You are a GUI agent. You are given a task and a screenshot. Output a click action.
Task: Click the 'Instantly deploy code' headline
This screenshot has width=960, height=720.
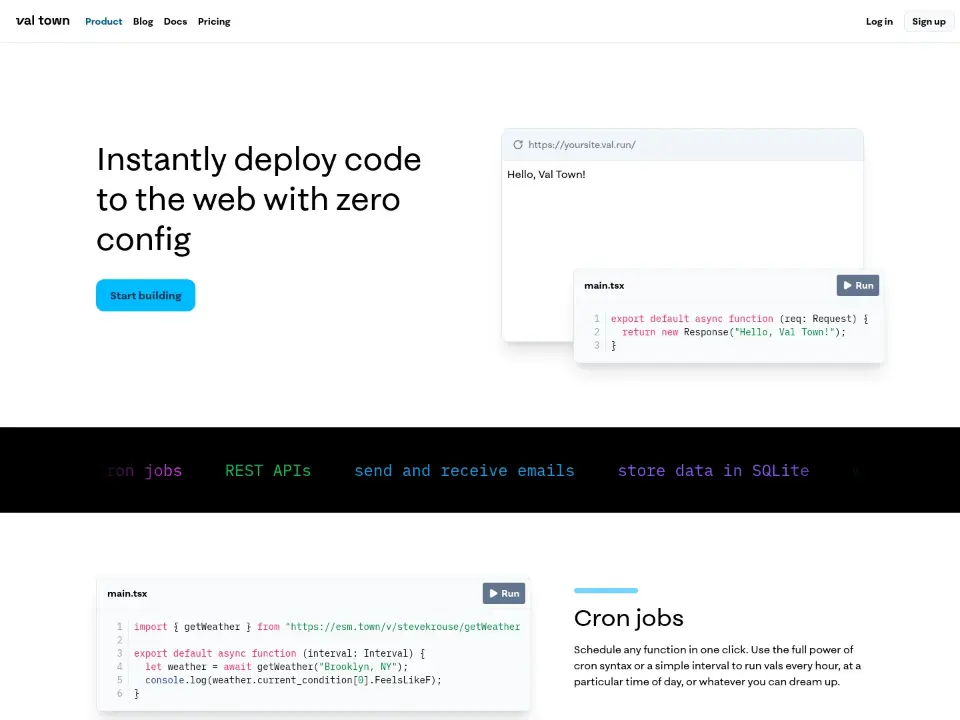[259, 198]
